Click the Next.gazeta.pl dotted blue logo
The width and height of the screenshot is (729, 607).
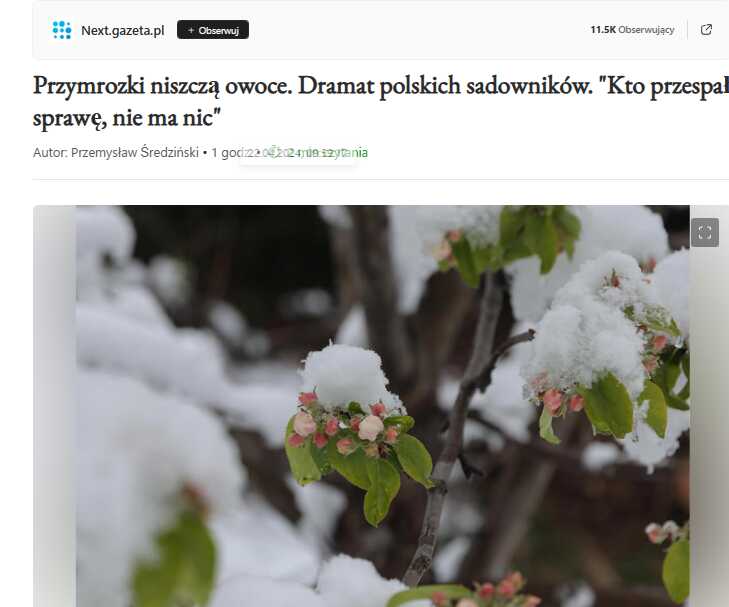[x=62, y=30]
